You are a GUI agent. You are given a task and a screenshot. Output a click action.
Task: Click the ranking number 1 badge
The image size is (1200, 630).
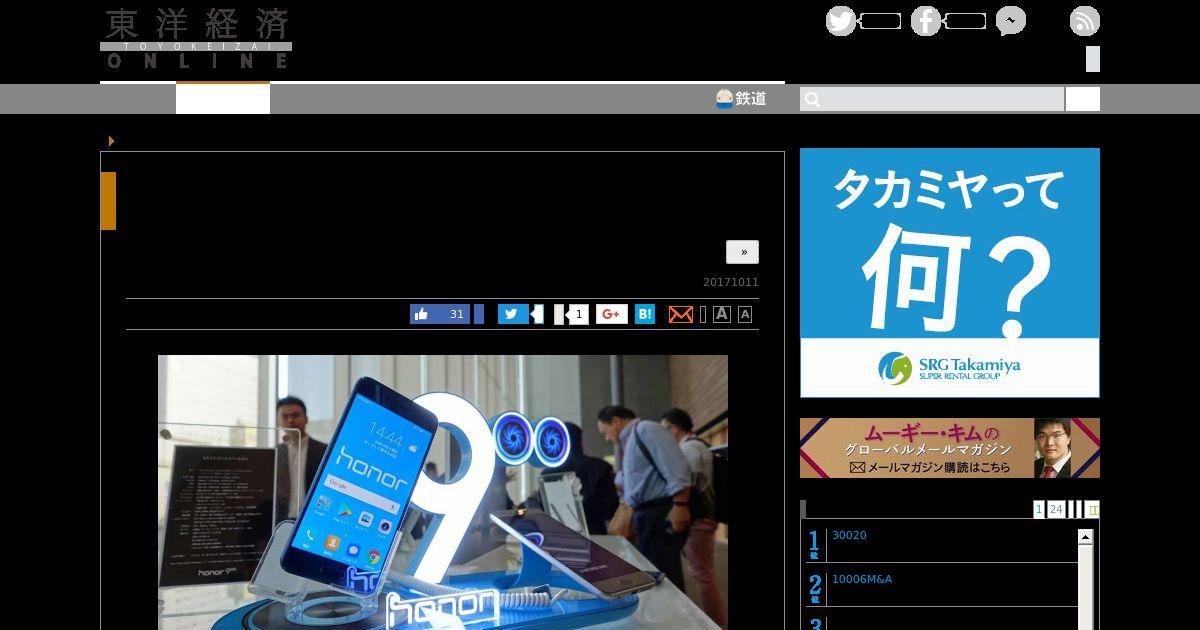(x=815, y=544)
